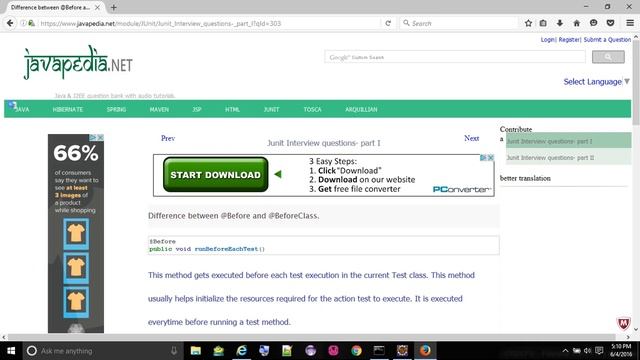Screen dimensions: 640x360
Task: Open the JSP menu item
Action: (197, 109)
